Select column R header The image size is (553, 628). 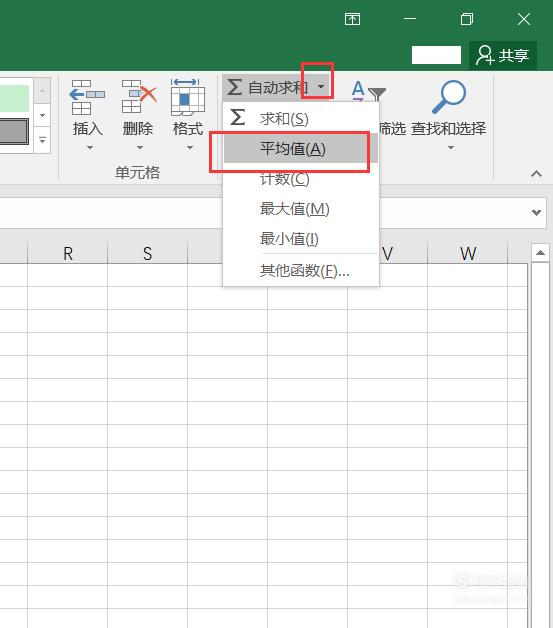pos(68,253)
